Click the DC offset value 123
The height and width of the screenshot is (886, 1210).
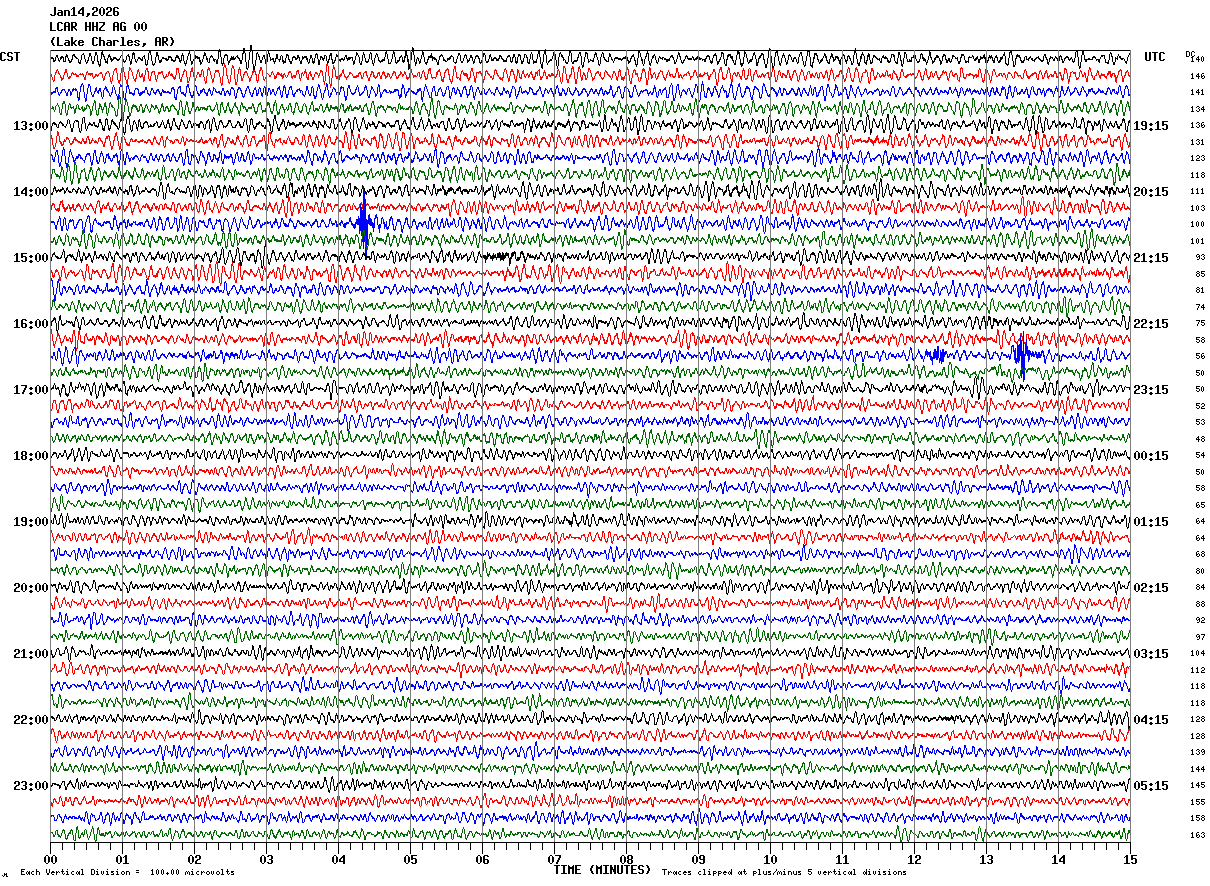pyautogui.click(x=1197, y=159)
